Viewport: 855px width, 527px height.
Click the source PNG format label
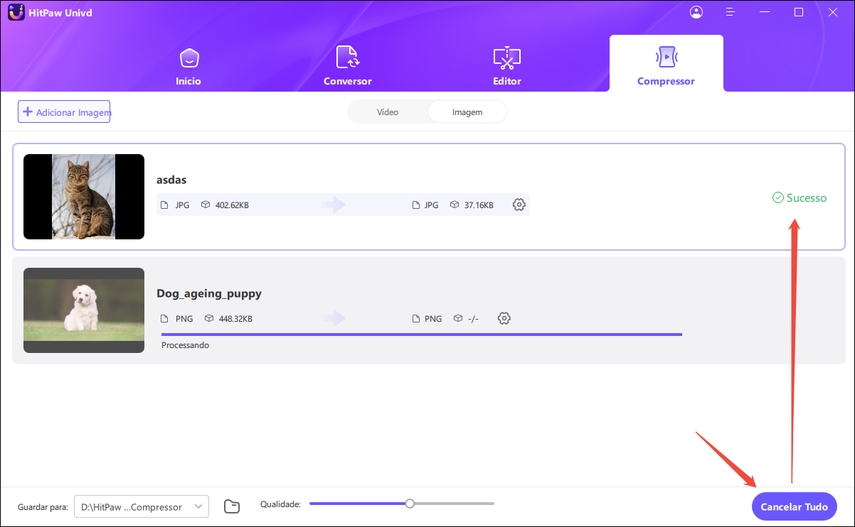tap(184, 319)
